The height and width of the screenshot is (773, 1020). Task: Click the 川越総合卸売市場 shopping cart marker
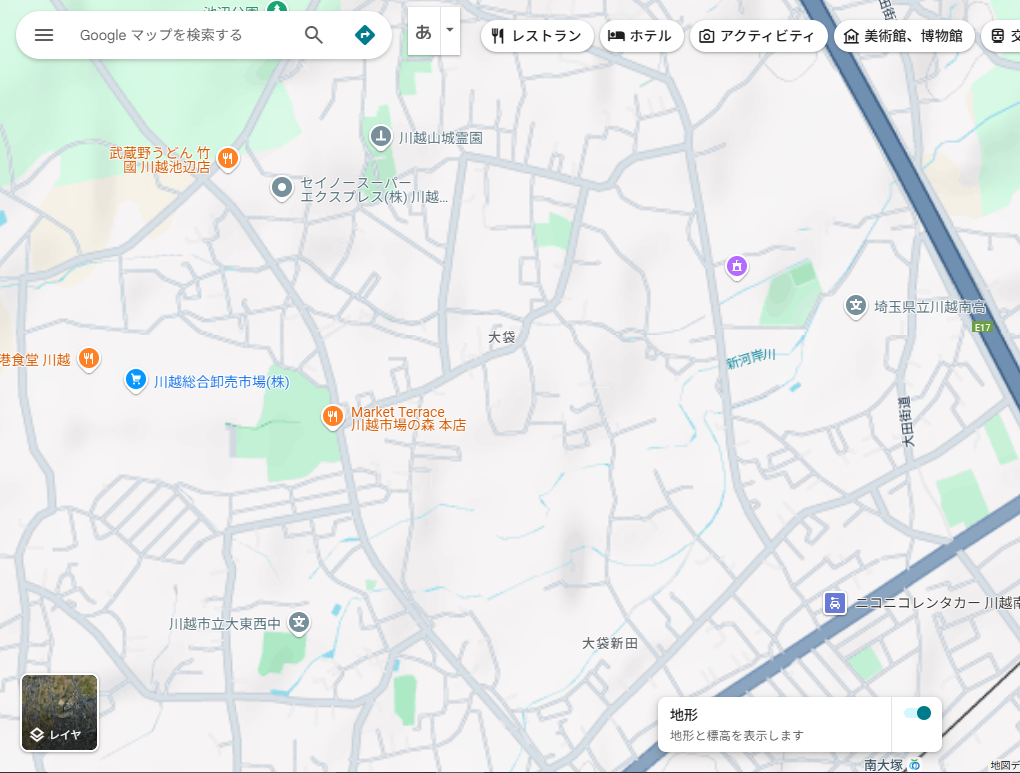(x=135, y=380)
